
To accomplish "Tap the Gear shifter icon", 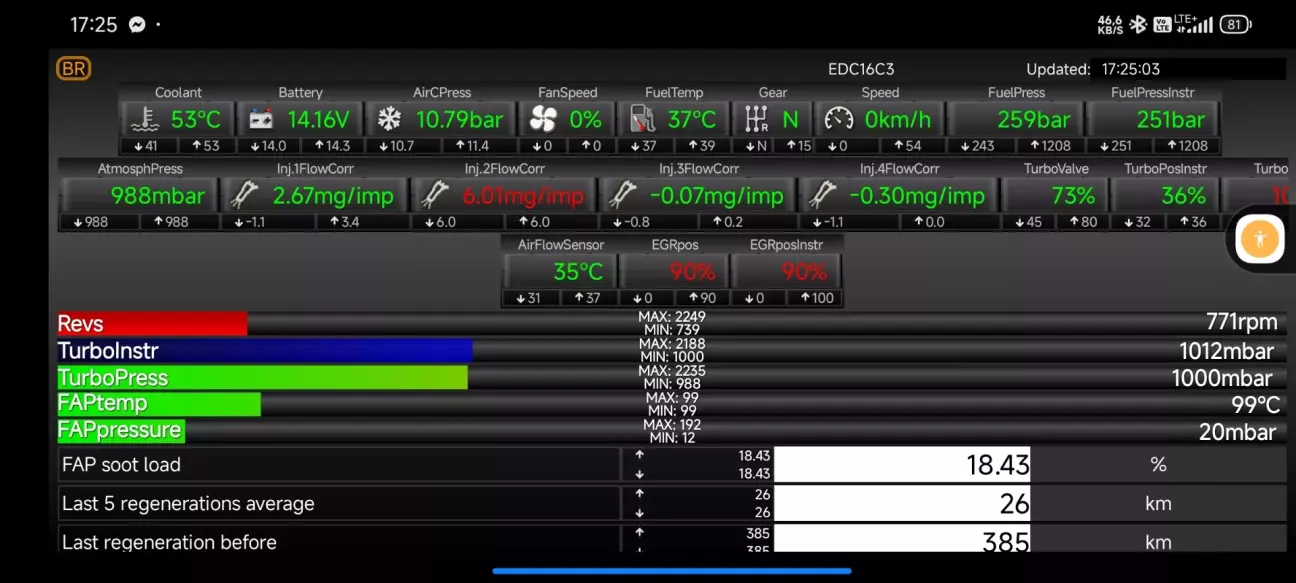I will click(756, 120).
